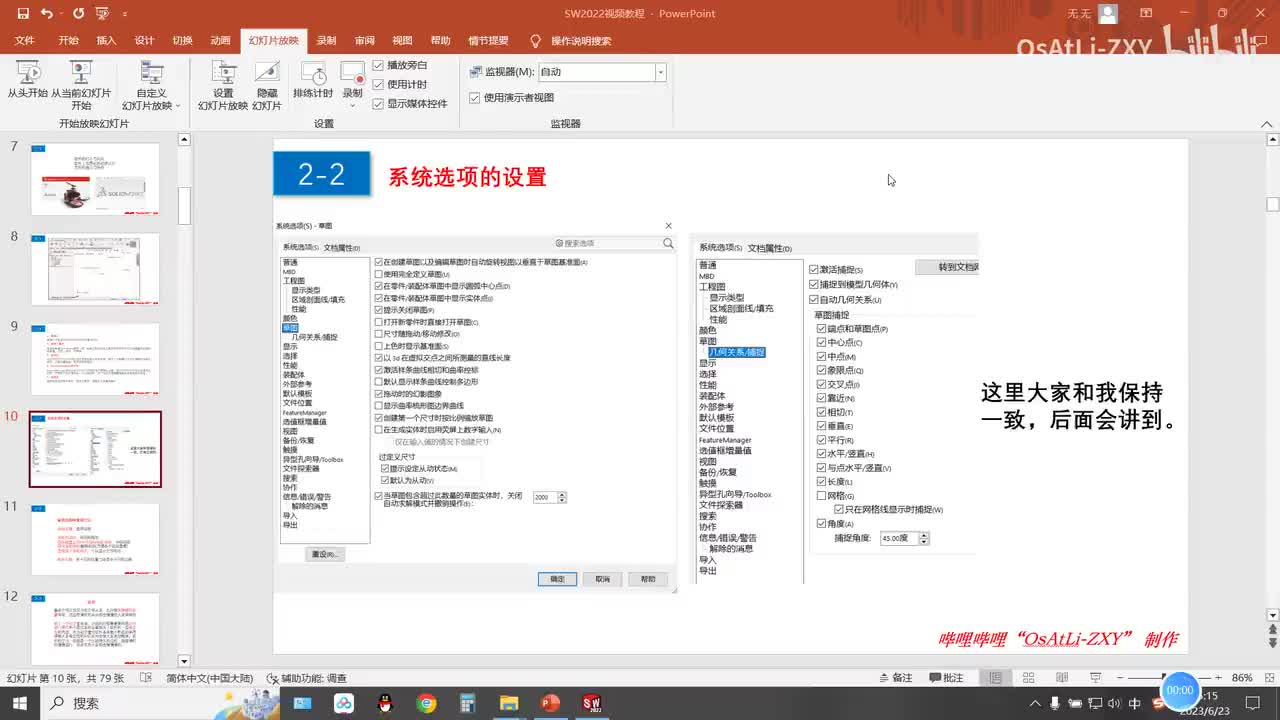Image resolution: width=1280 pixels, height=720 pixels.
Task: Switch to Normal view icon in status bar
Action: click(995, 678)
